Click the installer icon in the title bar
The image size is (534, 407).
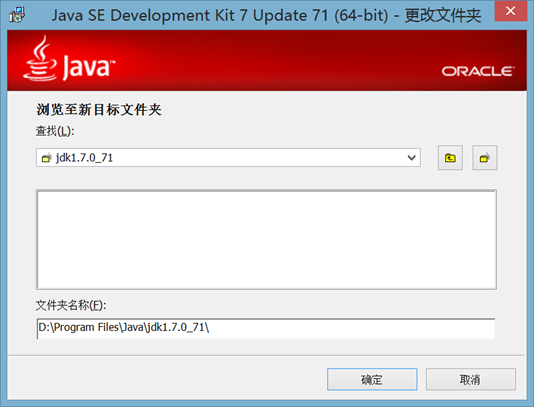coord(17,15)
